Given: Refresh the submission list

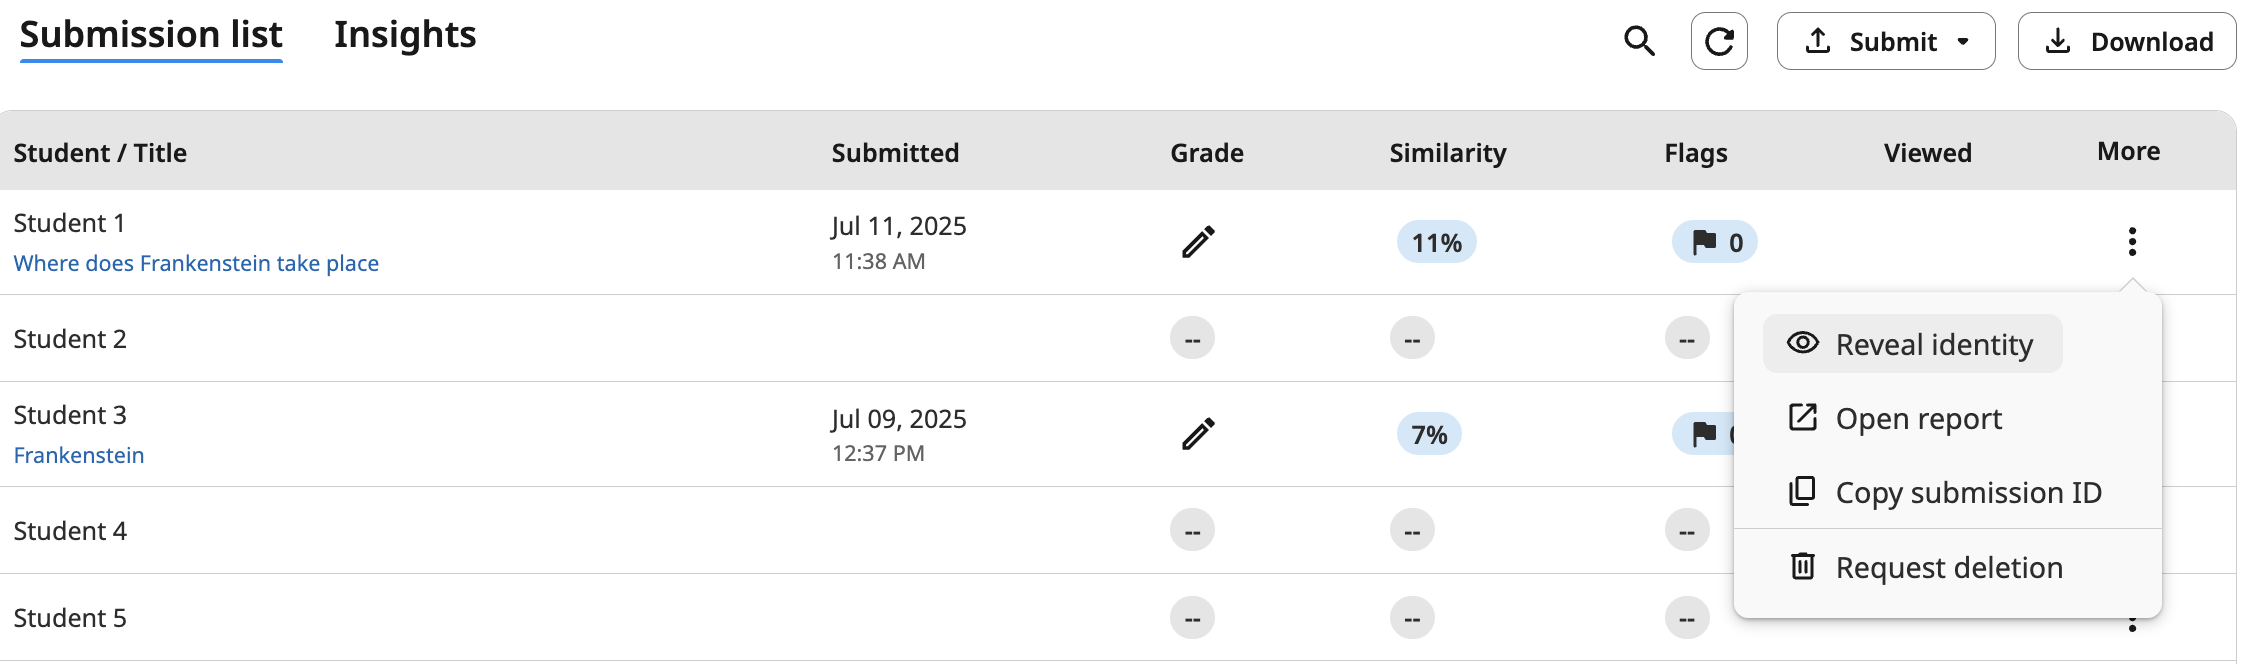Looking at the screenshot, I should [x=1719, y=41].
